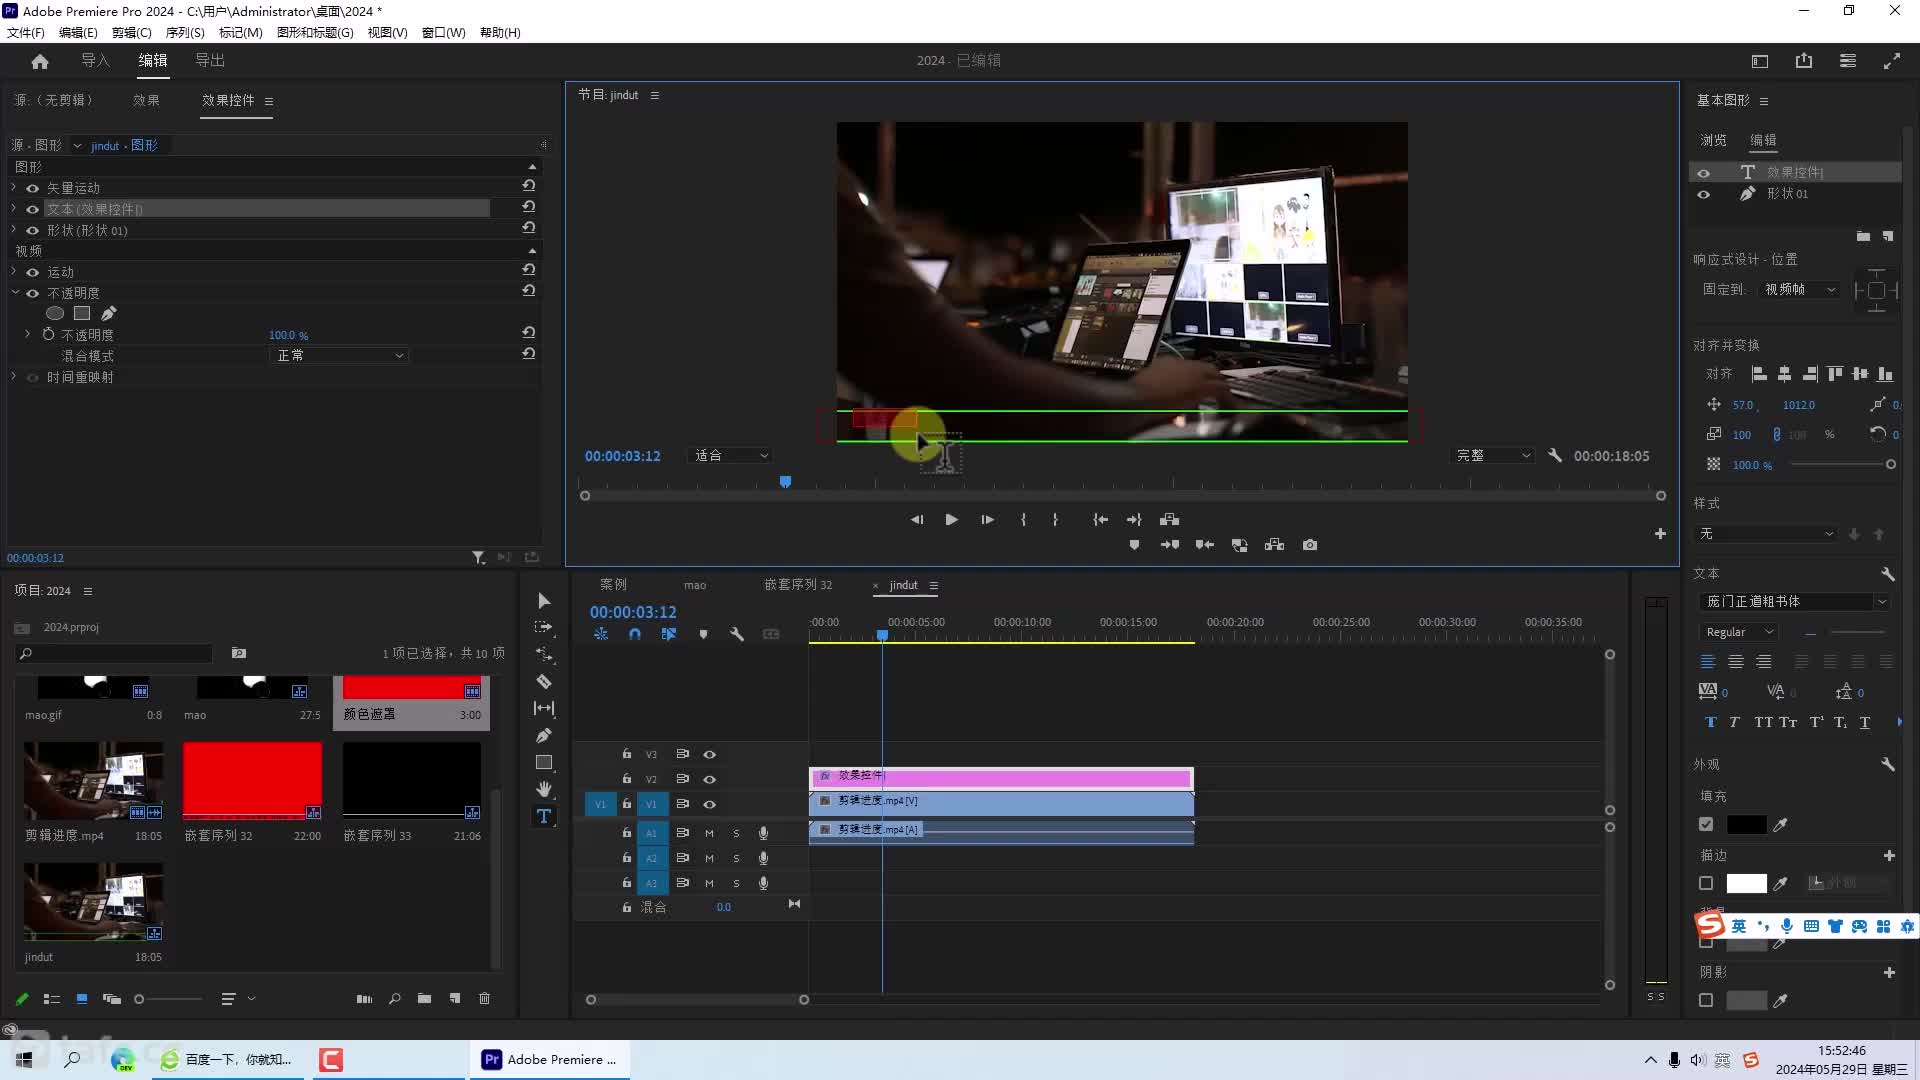Viewport: 1920px width, 1080px height.
Task: Open the 完整 playback resolution dropdown
Action: point(1493,455)
